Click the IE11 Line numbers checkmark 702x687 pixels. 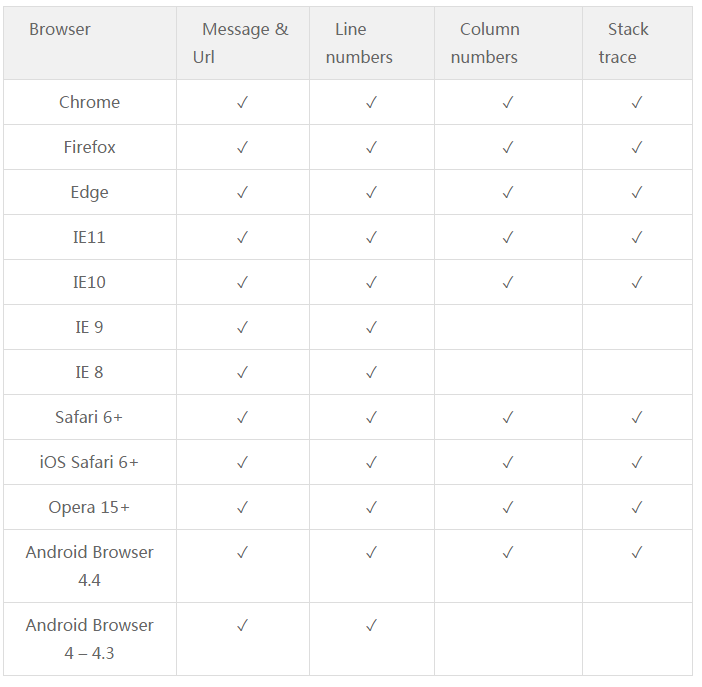[371, 237]
